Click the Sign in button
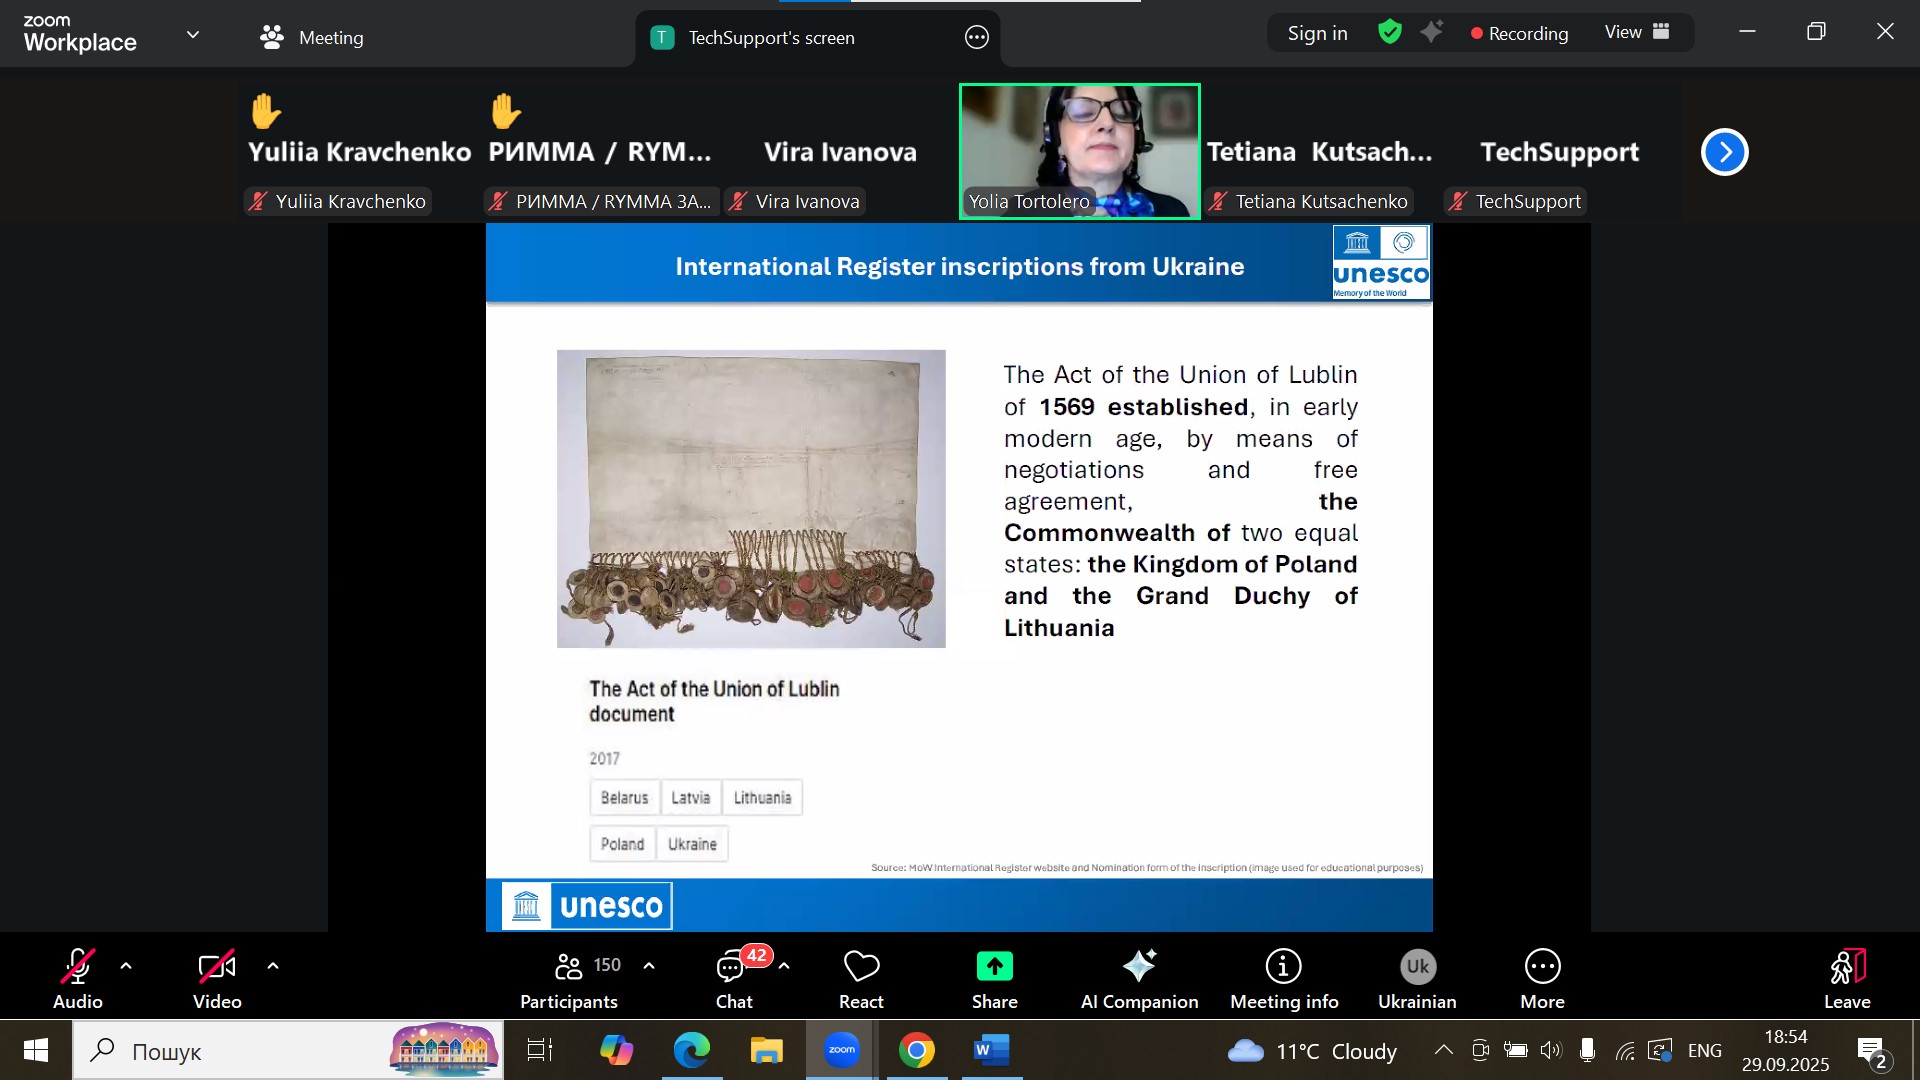The width and height of the screenshot is (1920, 1080). pos(1317,33)
